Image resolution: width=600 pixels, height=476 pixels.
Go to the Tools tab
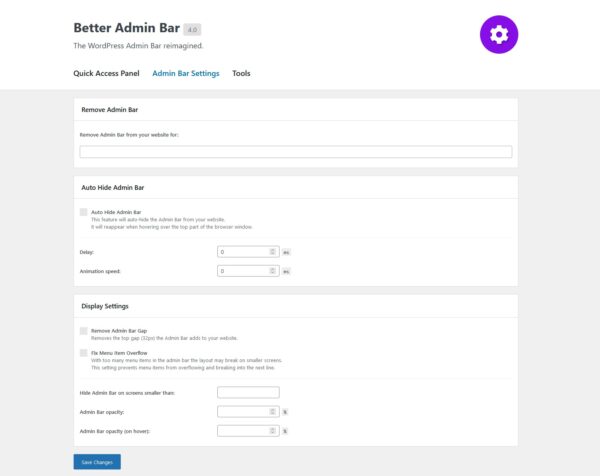(241, 73)
